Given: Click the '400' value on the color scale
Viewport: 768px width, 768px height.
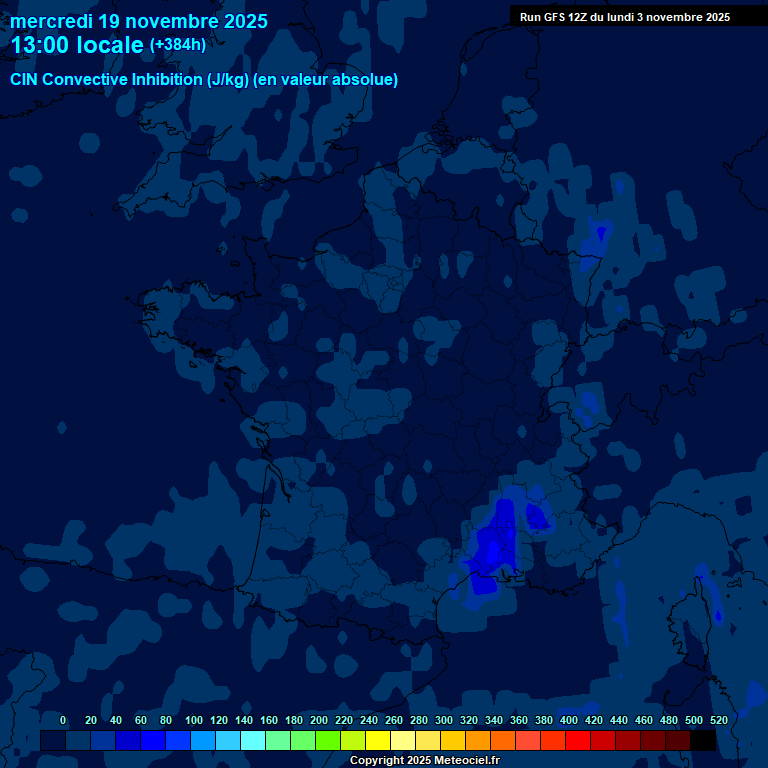Looking at the screenshot, I should (568, 720).
